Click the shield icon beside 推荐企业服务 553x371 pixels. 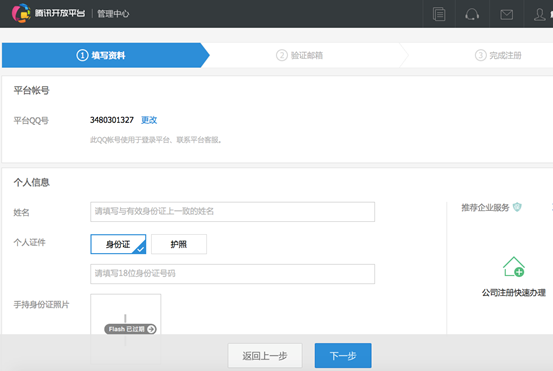click(x=517, y=207)
